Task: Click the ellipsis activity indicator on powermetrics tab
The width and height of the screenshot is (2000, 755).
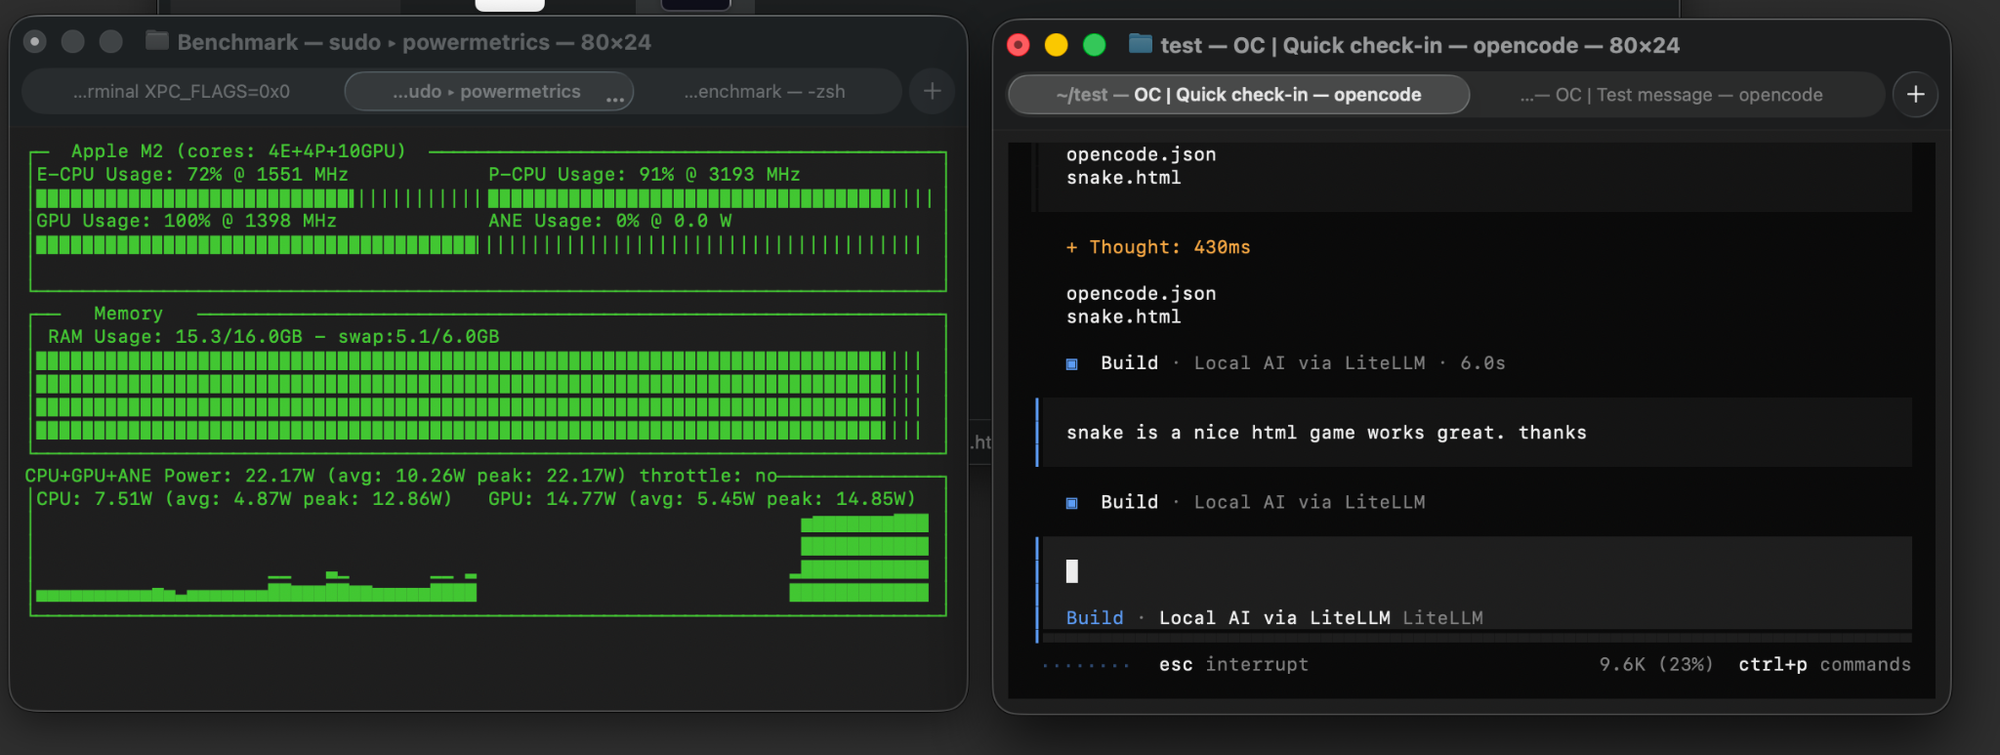Action: 615,98
